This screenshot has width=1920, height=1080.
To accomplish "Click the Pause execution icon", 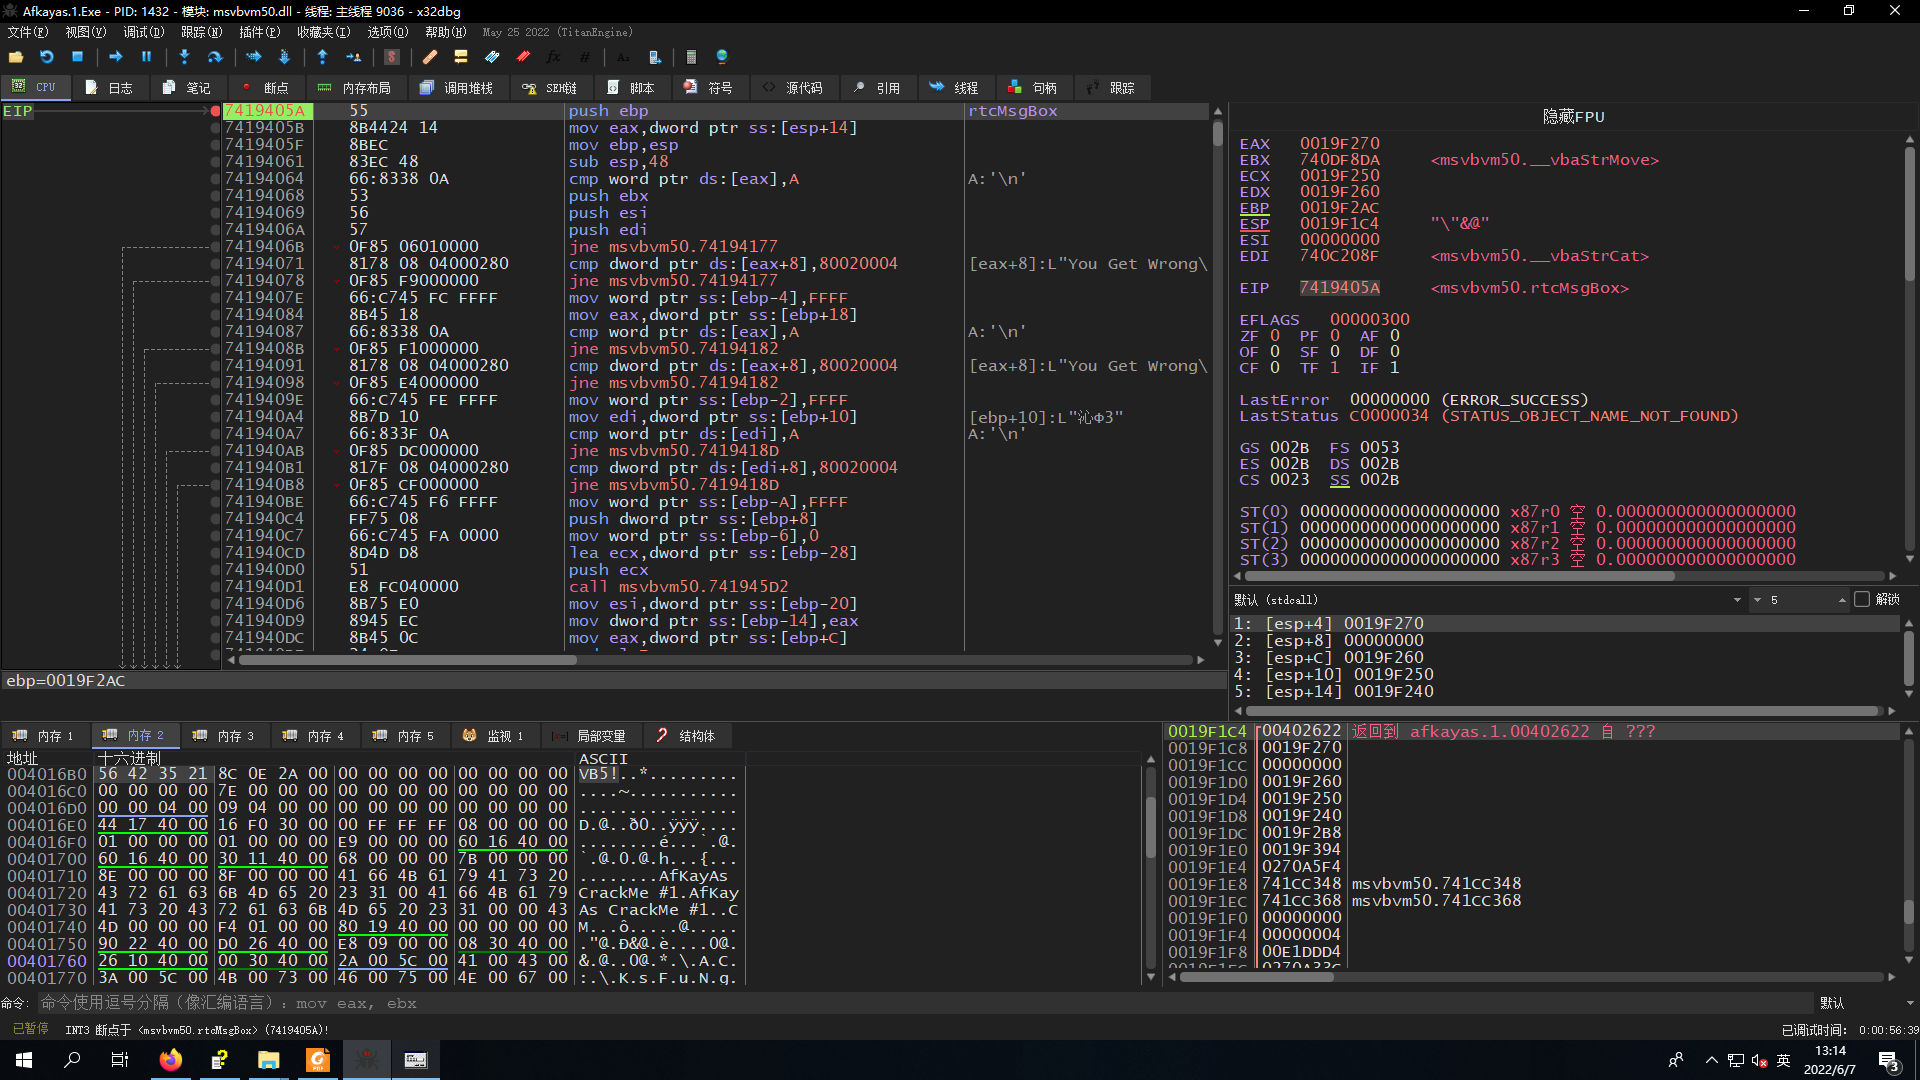I will (x=146, y=57).
